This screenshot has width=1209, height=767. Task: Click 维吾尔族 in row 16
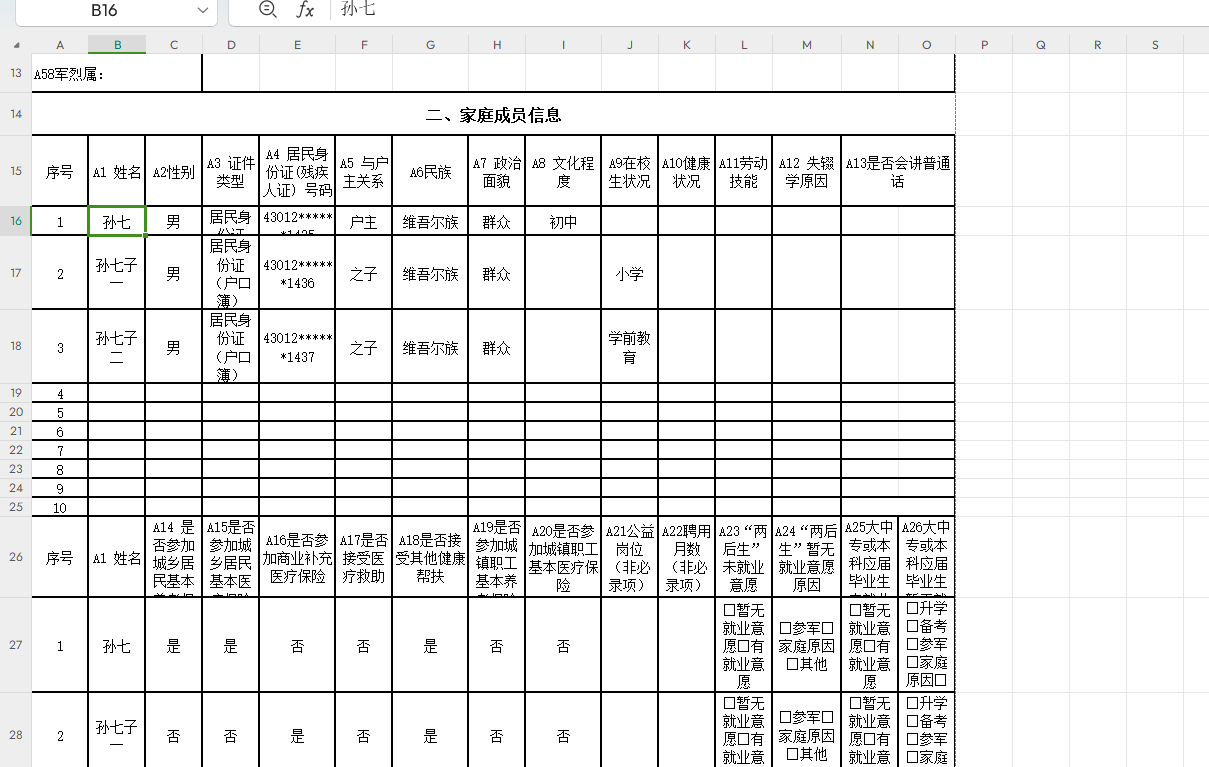430,221
